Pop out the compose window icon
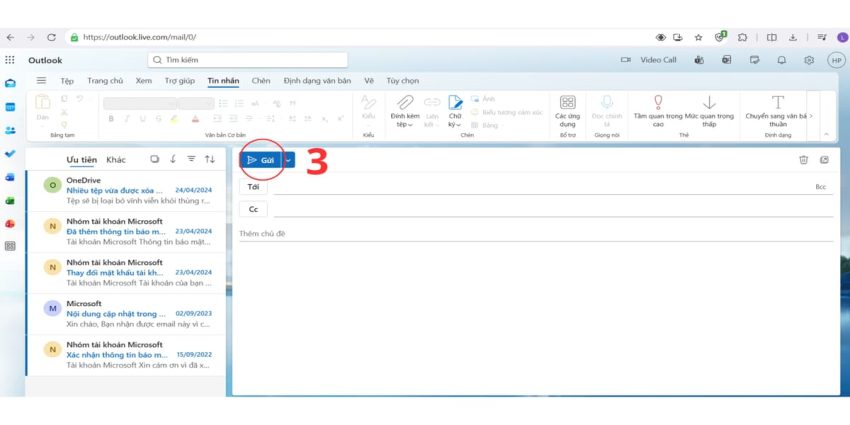 pos(825,159)
